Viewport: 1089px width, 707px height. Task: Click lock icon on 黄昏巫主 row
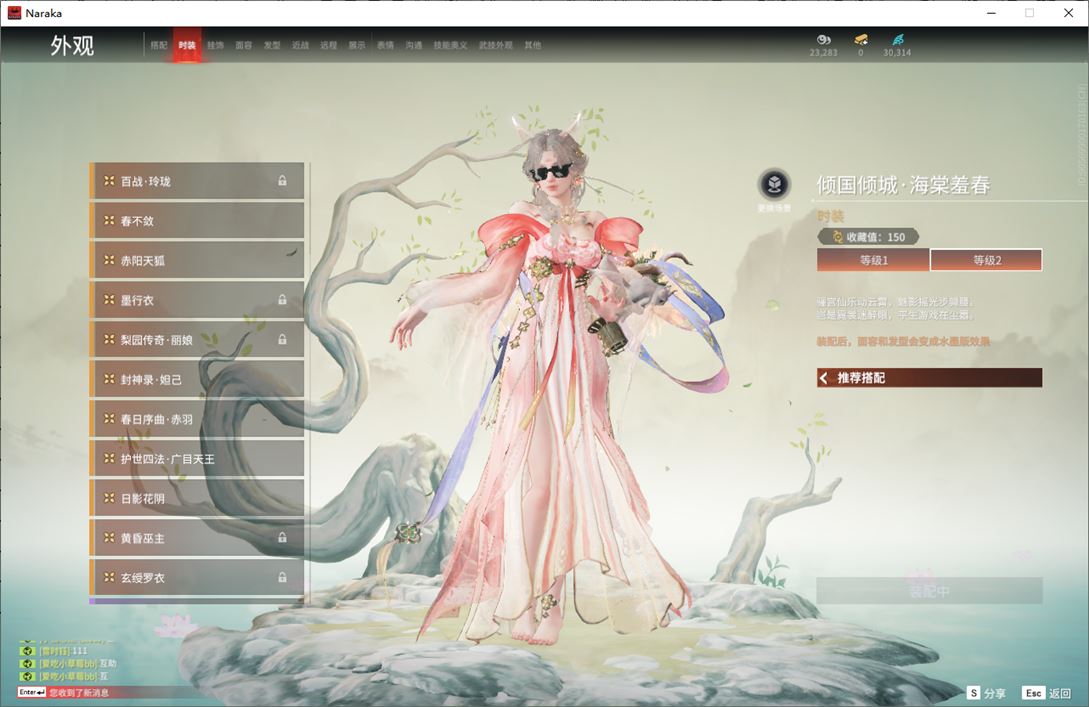pyautogui.click(x=282, y=537)
